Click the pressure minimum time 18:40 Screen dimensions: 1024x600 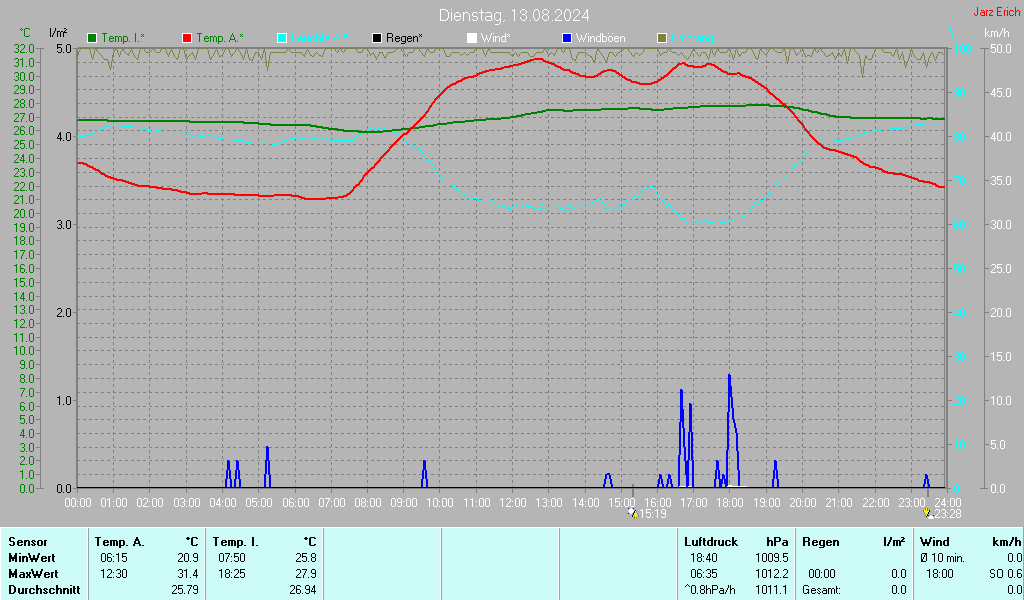[x=703, y=558]
